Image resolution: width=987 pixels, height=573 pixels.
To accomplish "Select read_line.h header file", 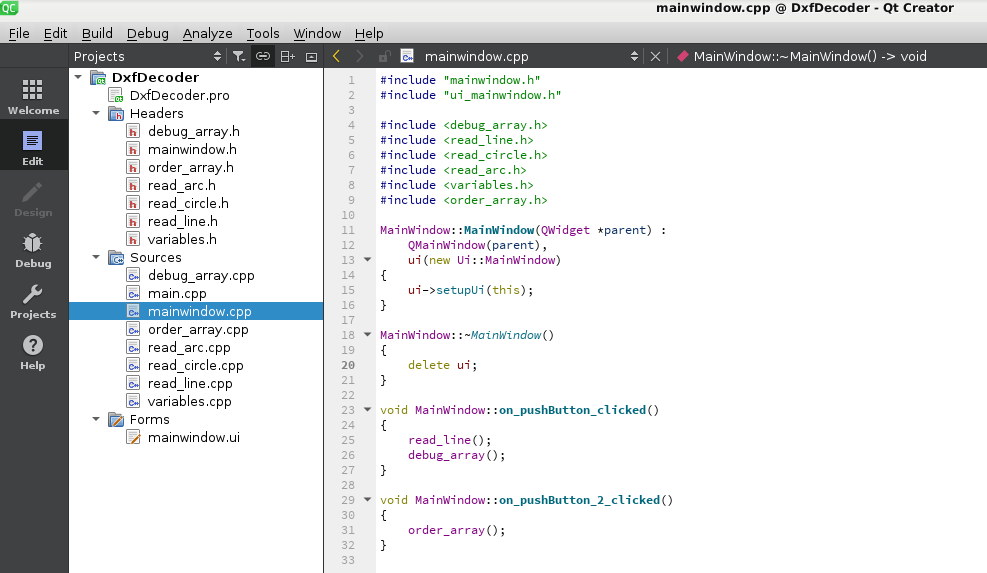I will pos(183,221).
